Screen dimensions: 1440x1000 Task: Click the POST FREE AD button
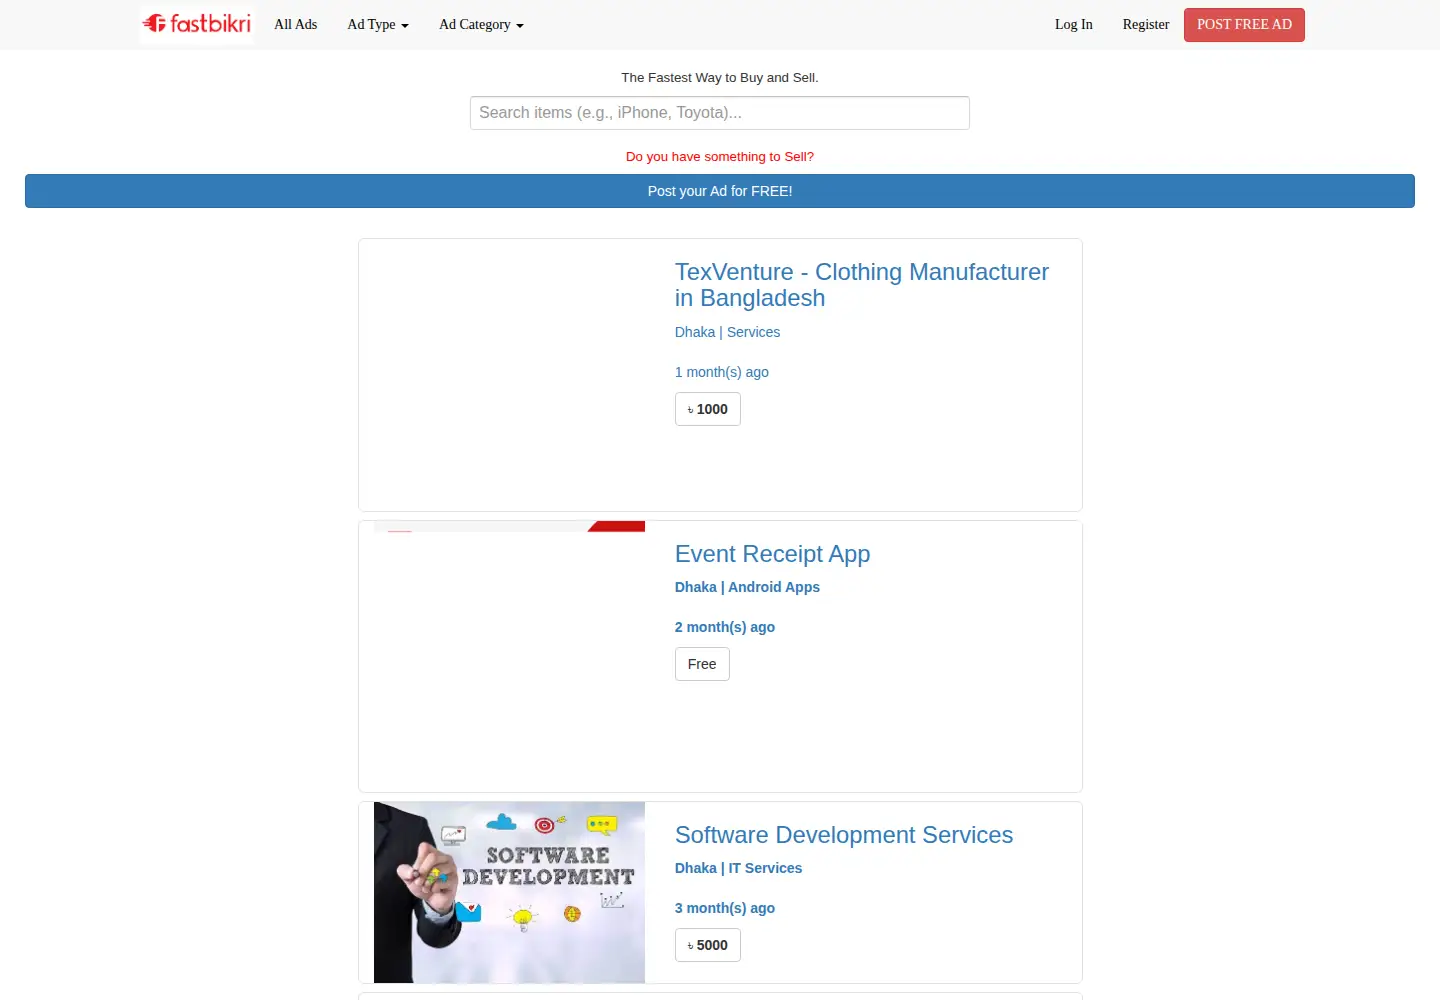1244,25
